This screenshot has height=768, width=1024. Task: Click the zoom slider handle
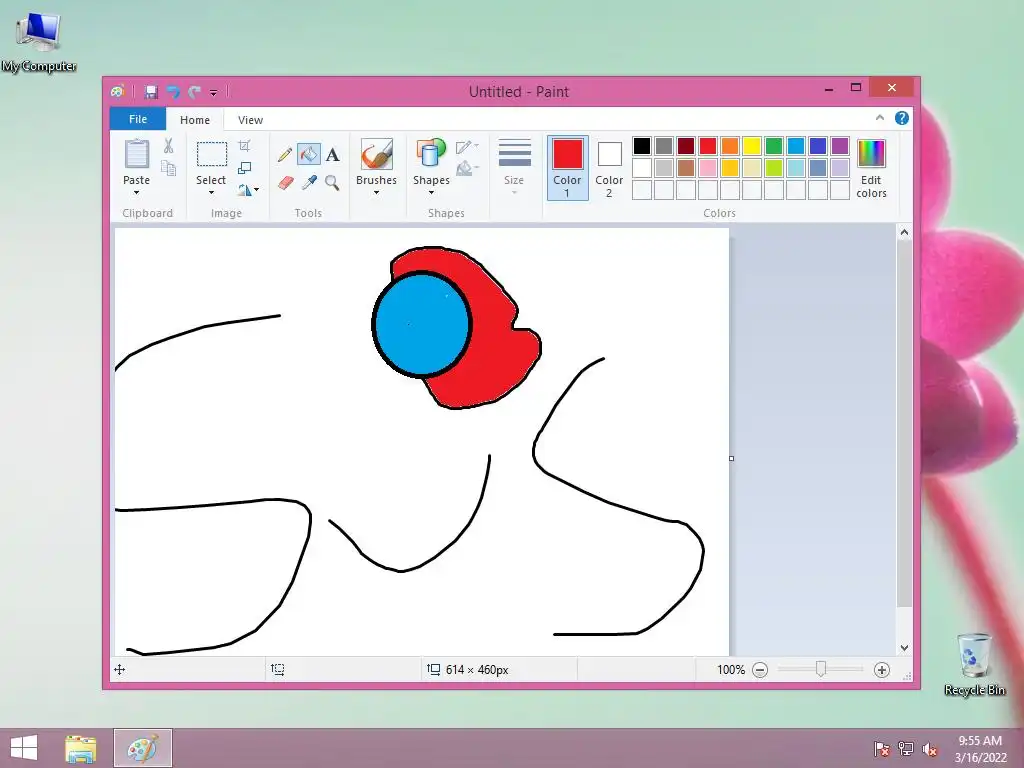(x=821, y=669)
